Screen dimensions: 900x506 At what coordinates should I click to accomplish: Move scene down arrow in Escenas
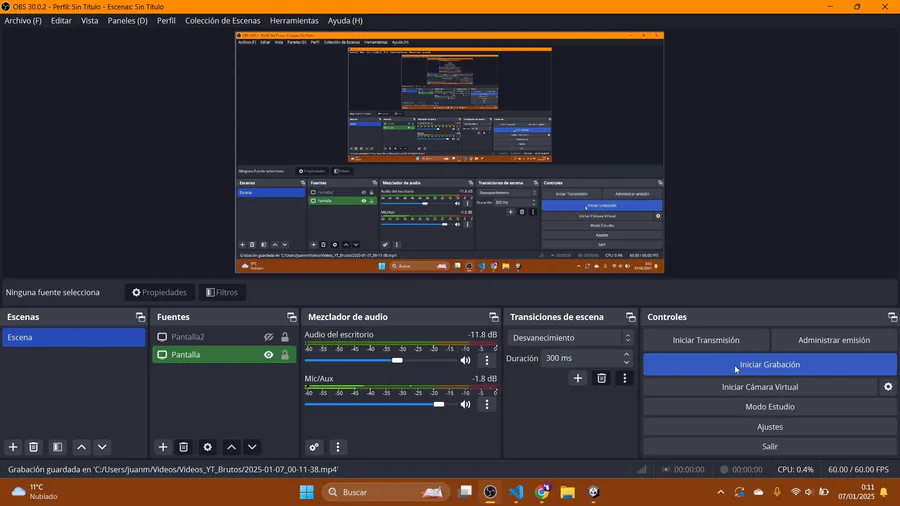pos(102,447)
